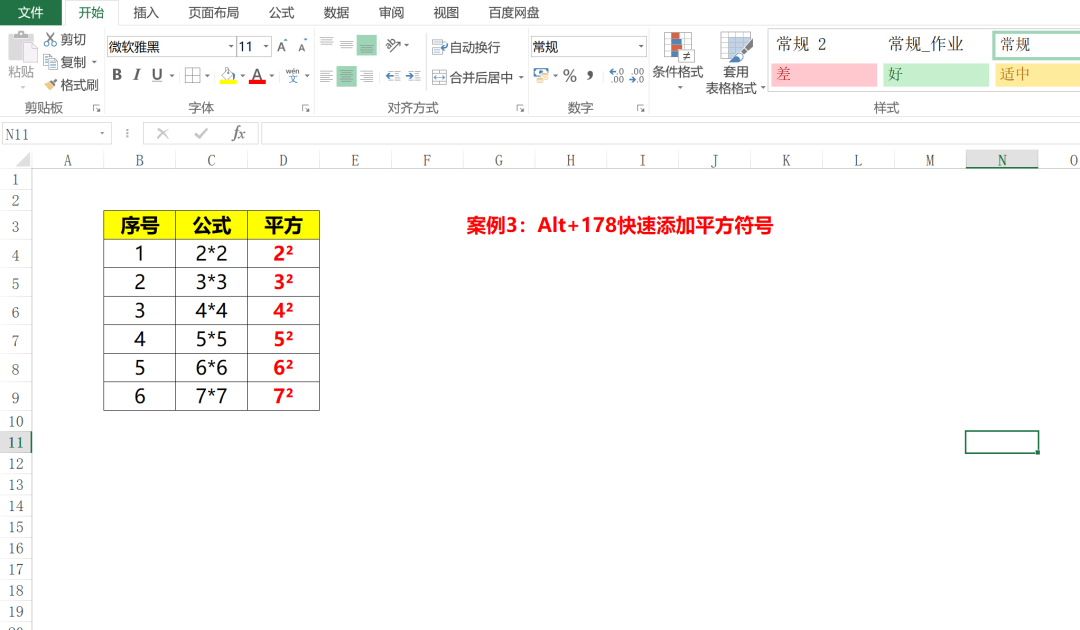Image resolution: width=1080 pixels, height=630 pixels.
Task: Switch to the 页面布局 tab
Action: (214, 12)
